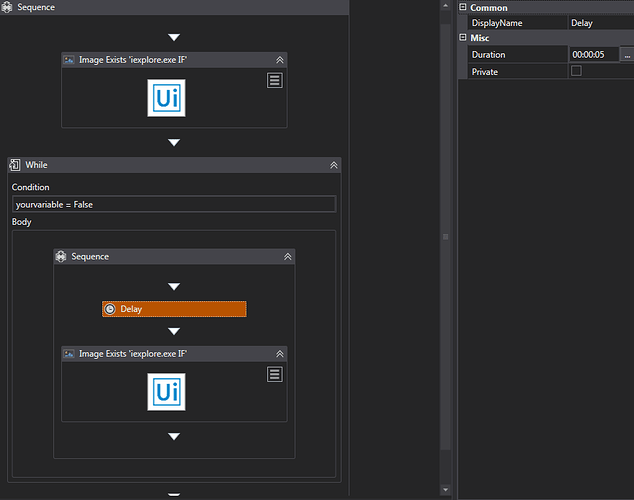The height and width of the screenshot is (500, 634).
Task: Click the 'Duration' property label
Action: [x=488, y=55]
